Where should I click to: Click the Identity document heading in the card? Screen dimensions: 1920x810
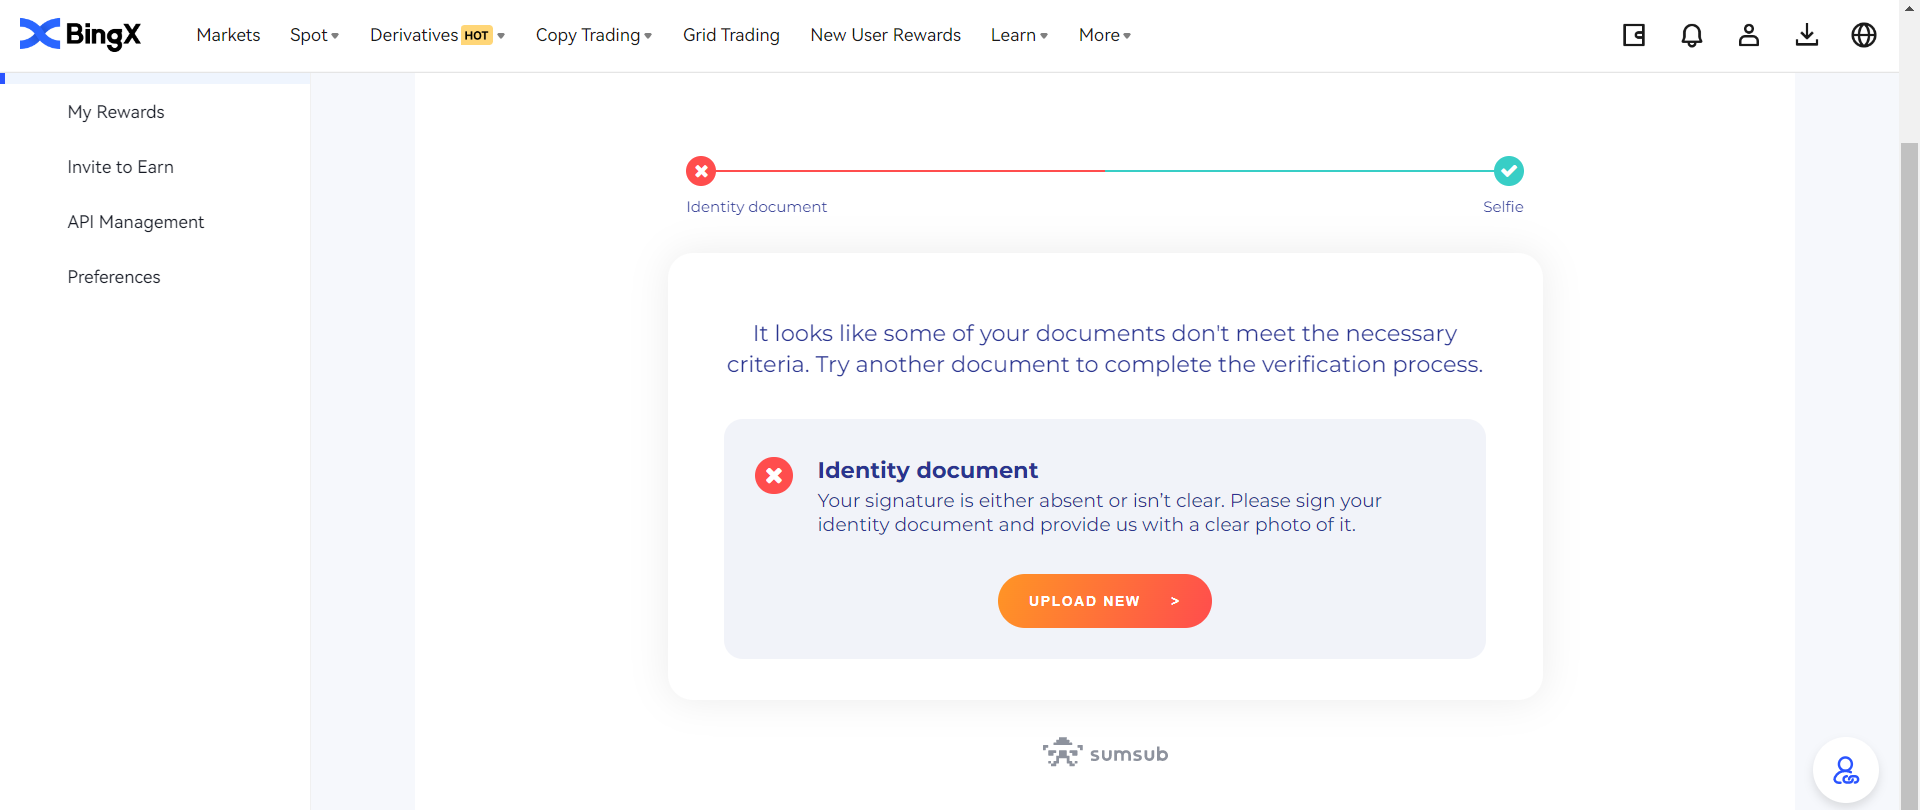[x=928, y=470]
